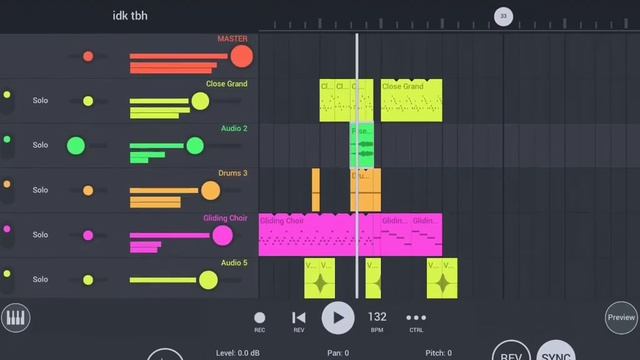Click the Audio 5 pan knob

pos(88,280)
